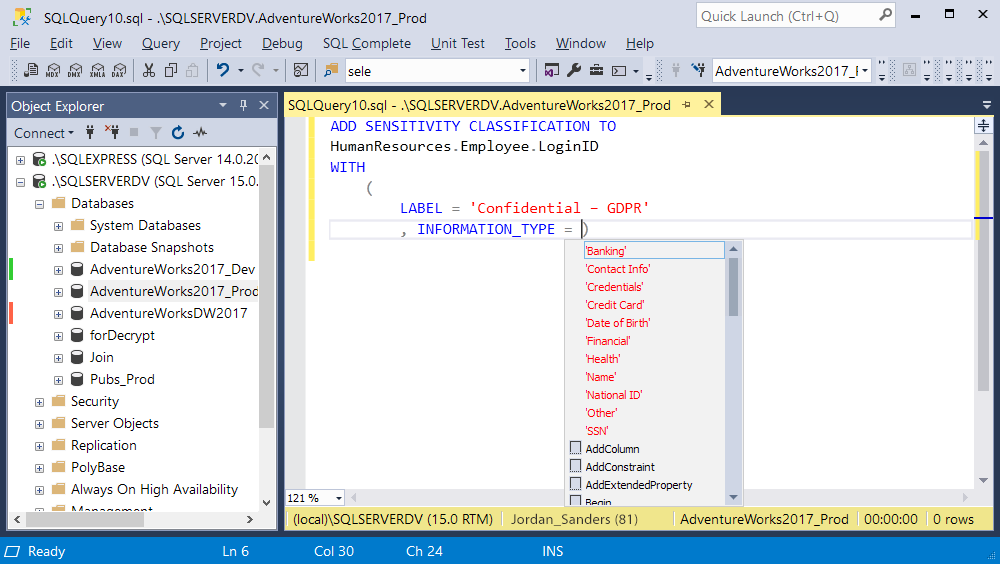Screen dimensions: 1000x564
Task: Select the AdventureWorksDW2017 database
Action: coord(168,313)
